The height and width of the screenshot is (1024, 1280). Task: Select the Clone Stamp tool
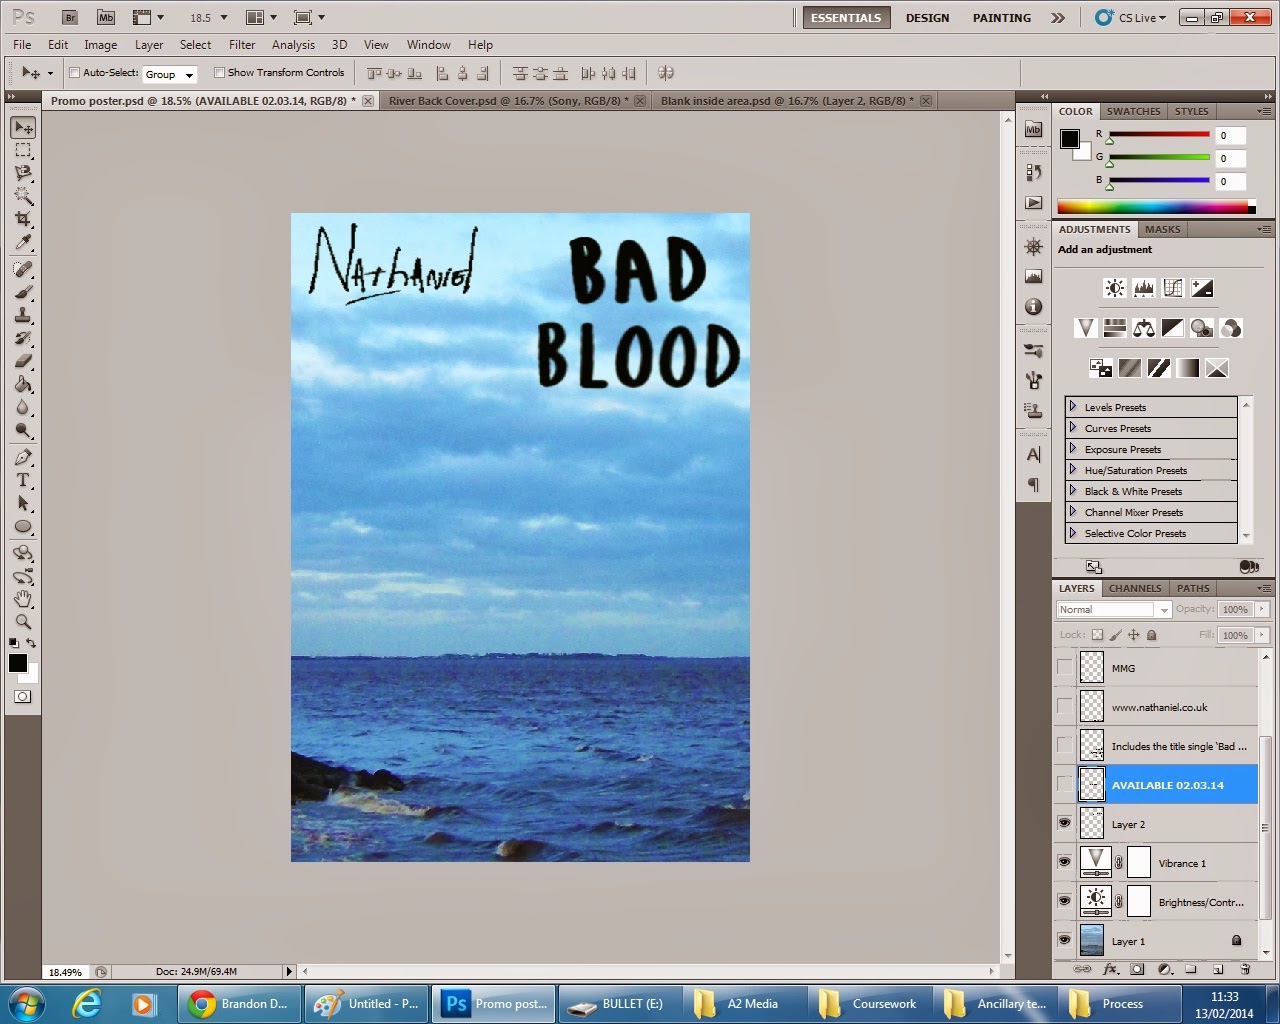point(23,315)
